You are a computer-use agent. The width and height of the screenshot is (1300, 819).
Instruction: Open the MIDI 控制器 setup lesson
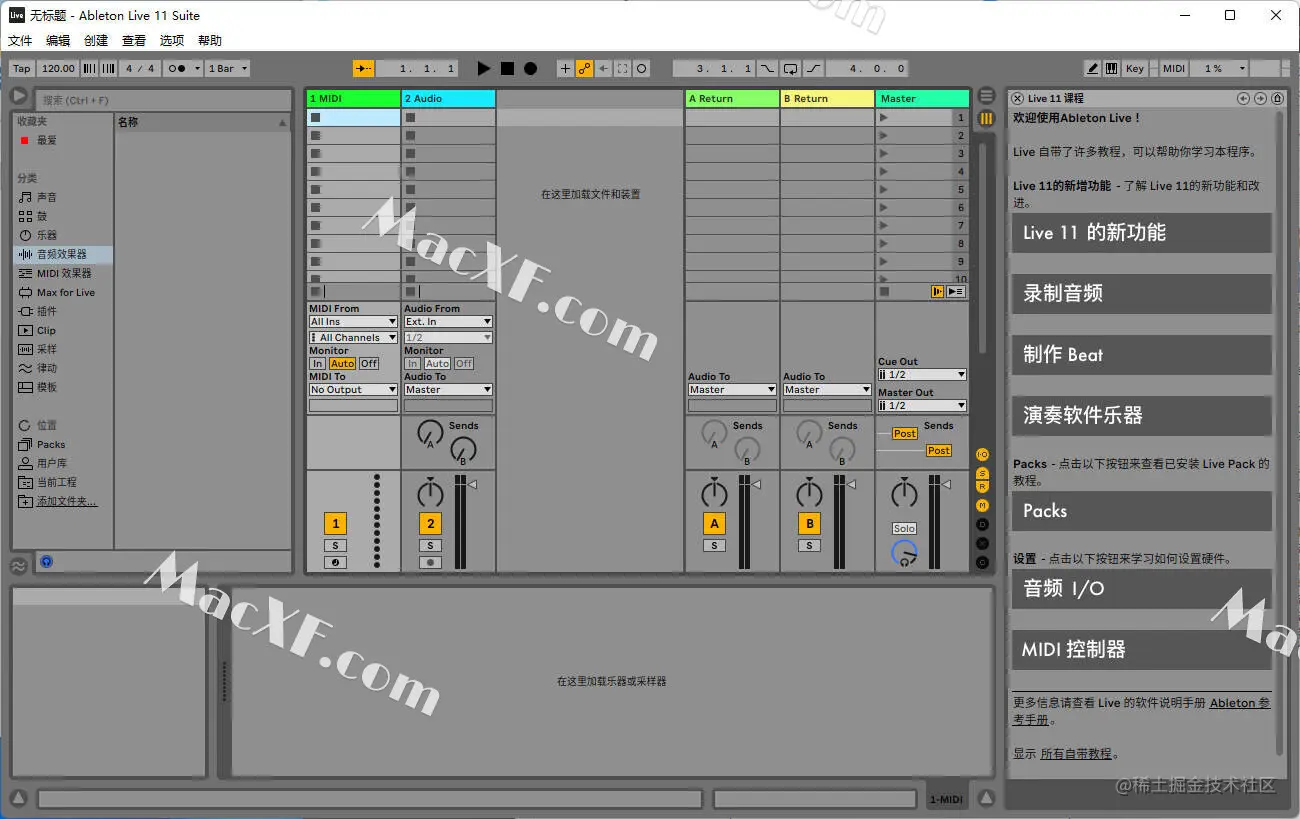coord(1141,650)
